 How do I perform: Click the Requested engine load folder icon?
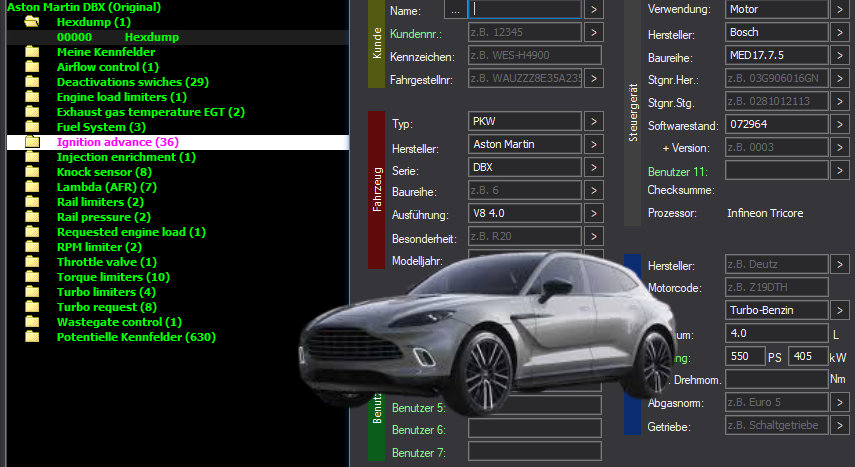click(32, 232)
